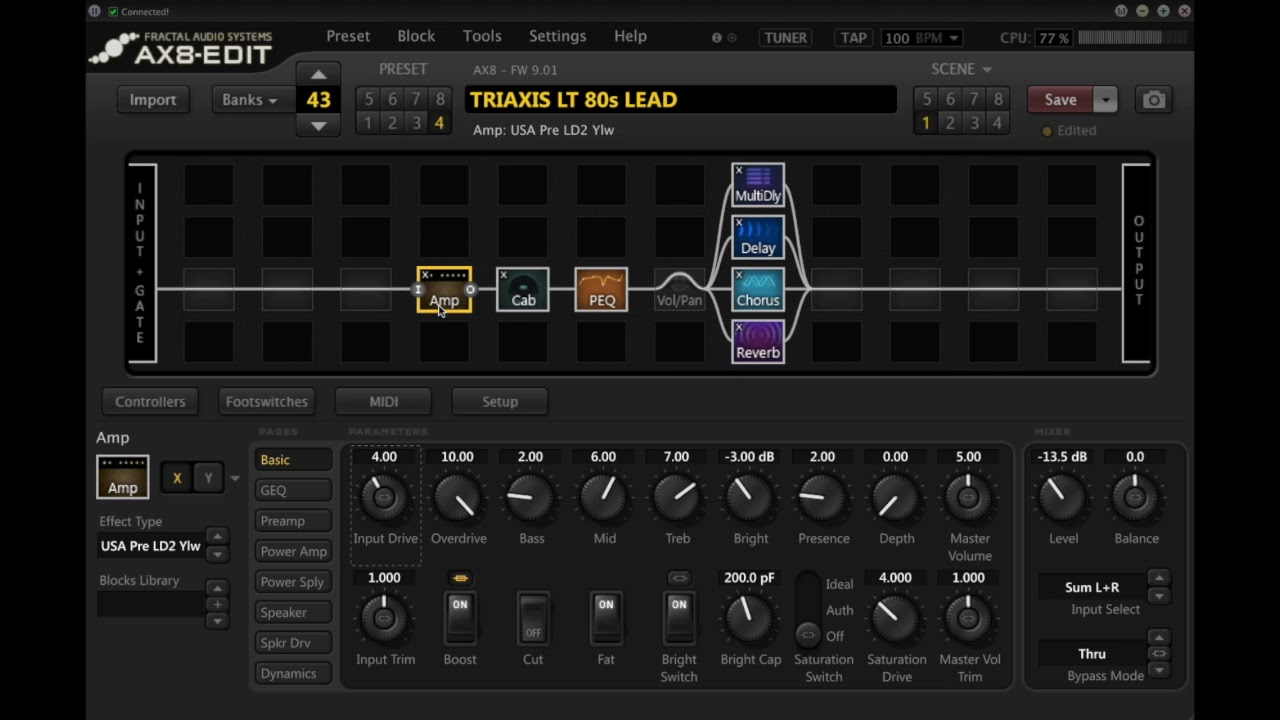Click the Bypass Mode link icon
Image resolution: width=1280 pixels, height=720 pixels.
1159,654
